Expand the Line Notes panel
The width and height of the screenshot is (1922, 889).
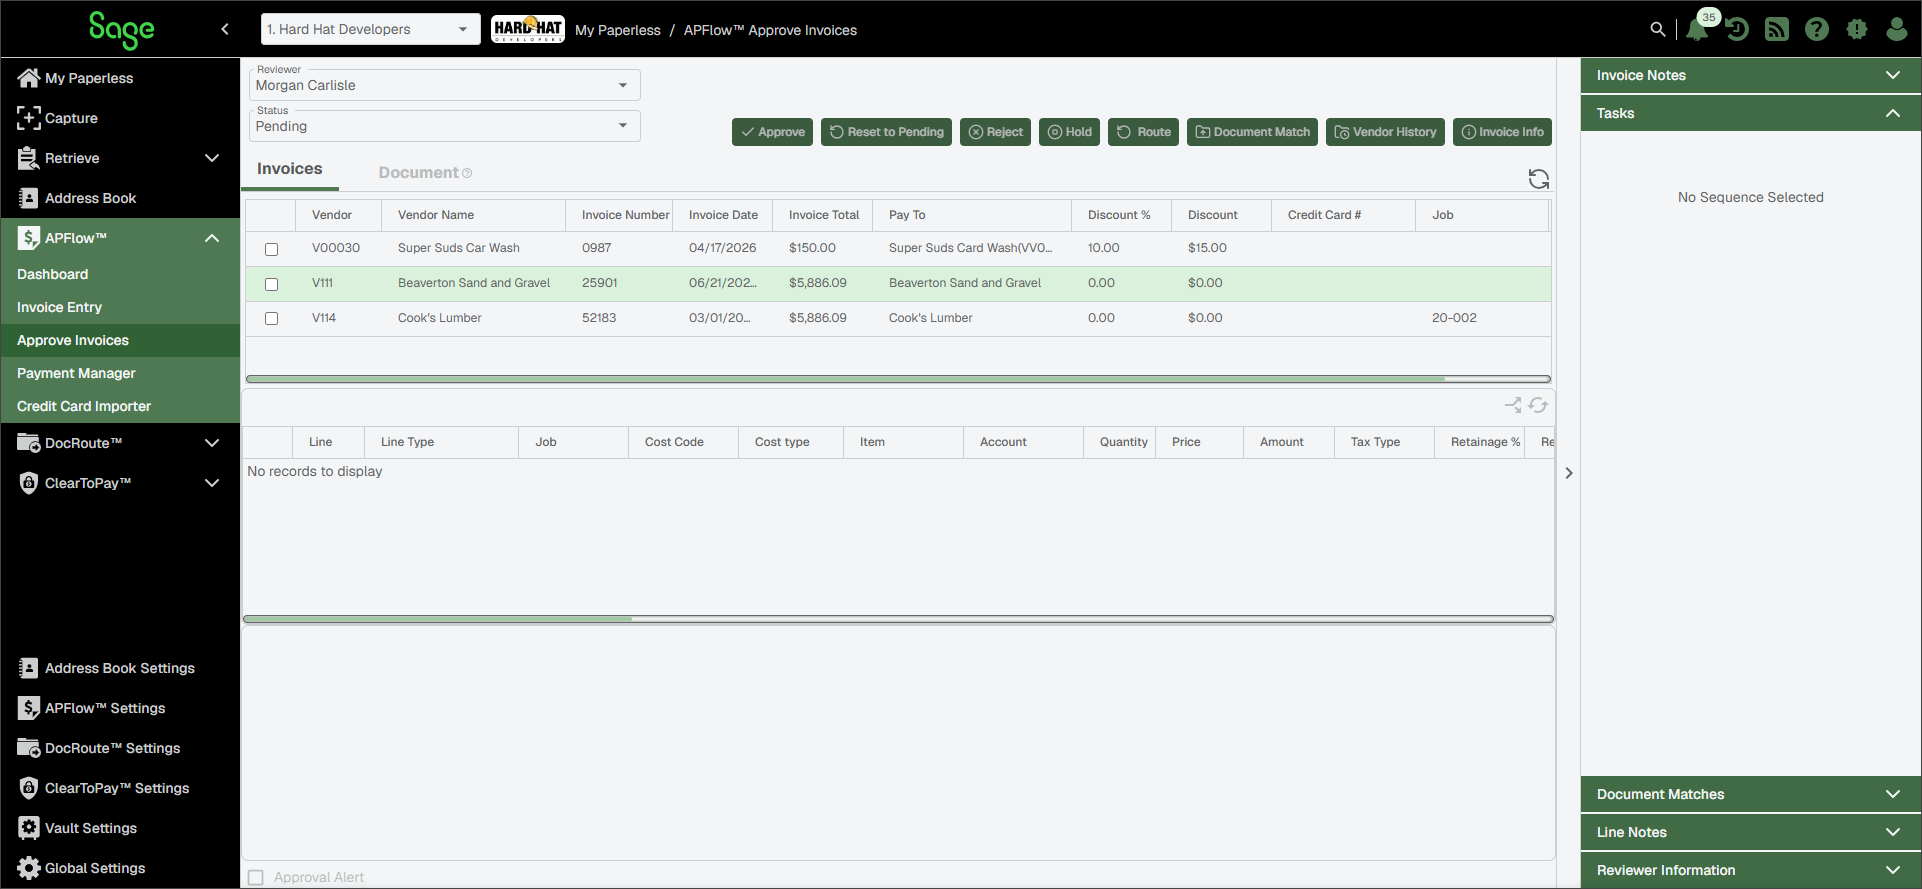[1750, 832]
